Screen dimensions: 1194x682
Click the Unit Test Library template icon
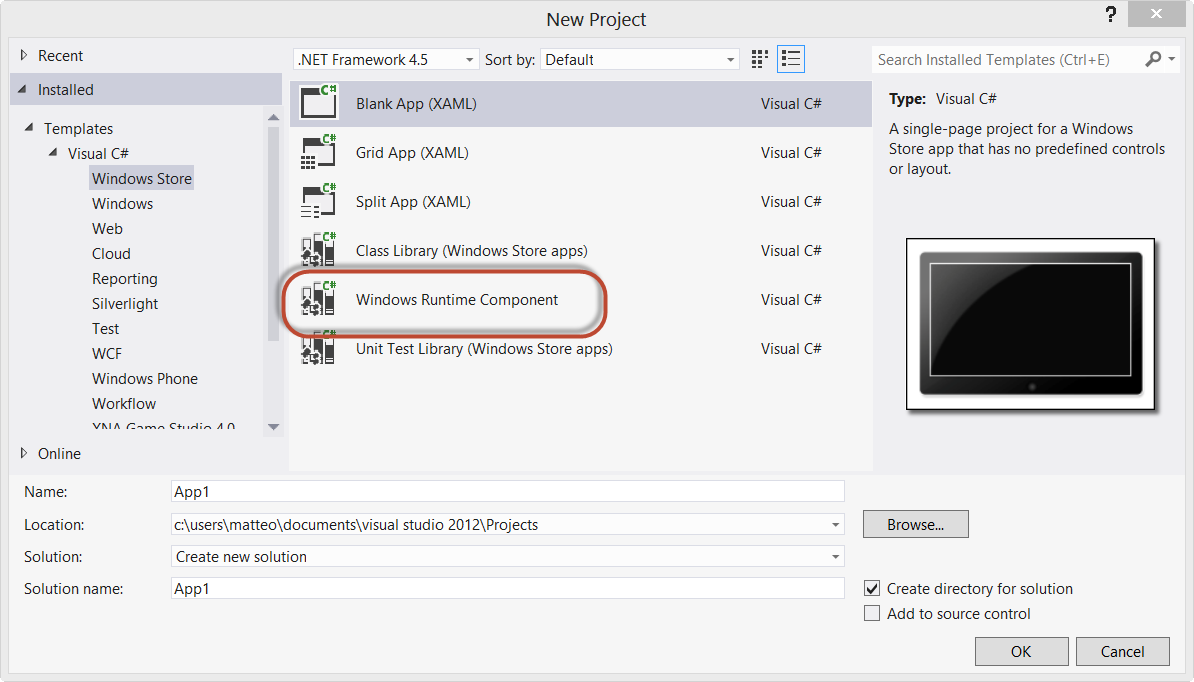point(318,348)
